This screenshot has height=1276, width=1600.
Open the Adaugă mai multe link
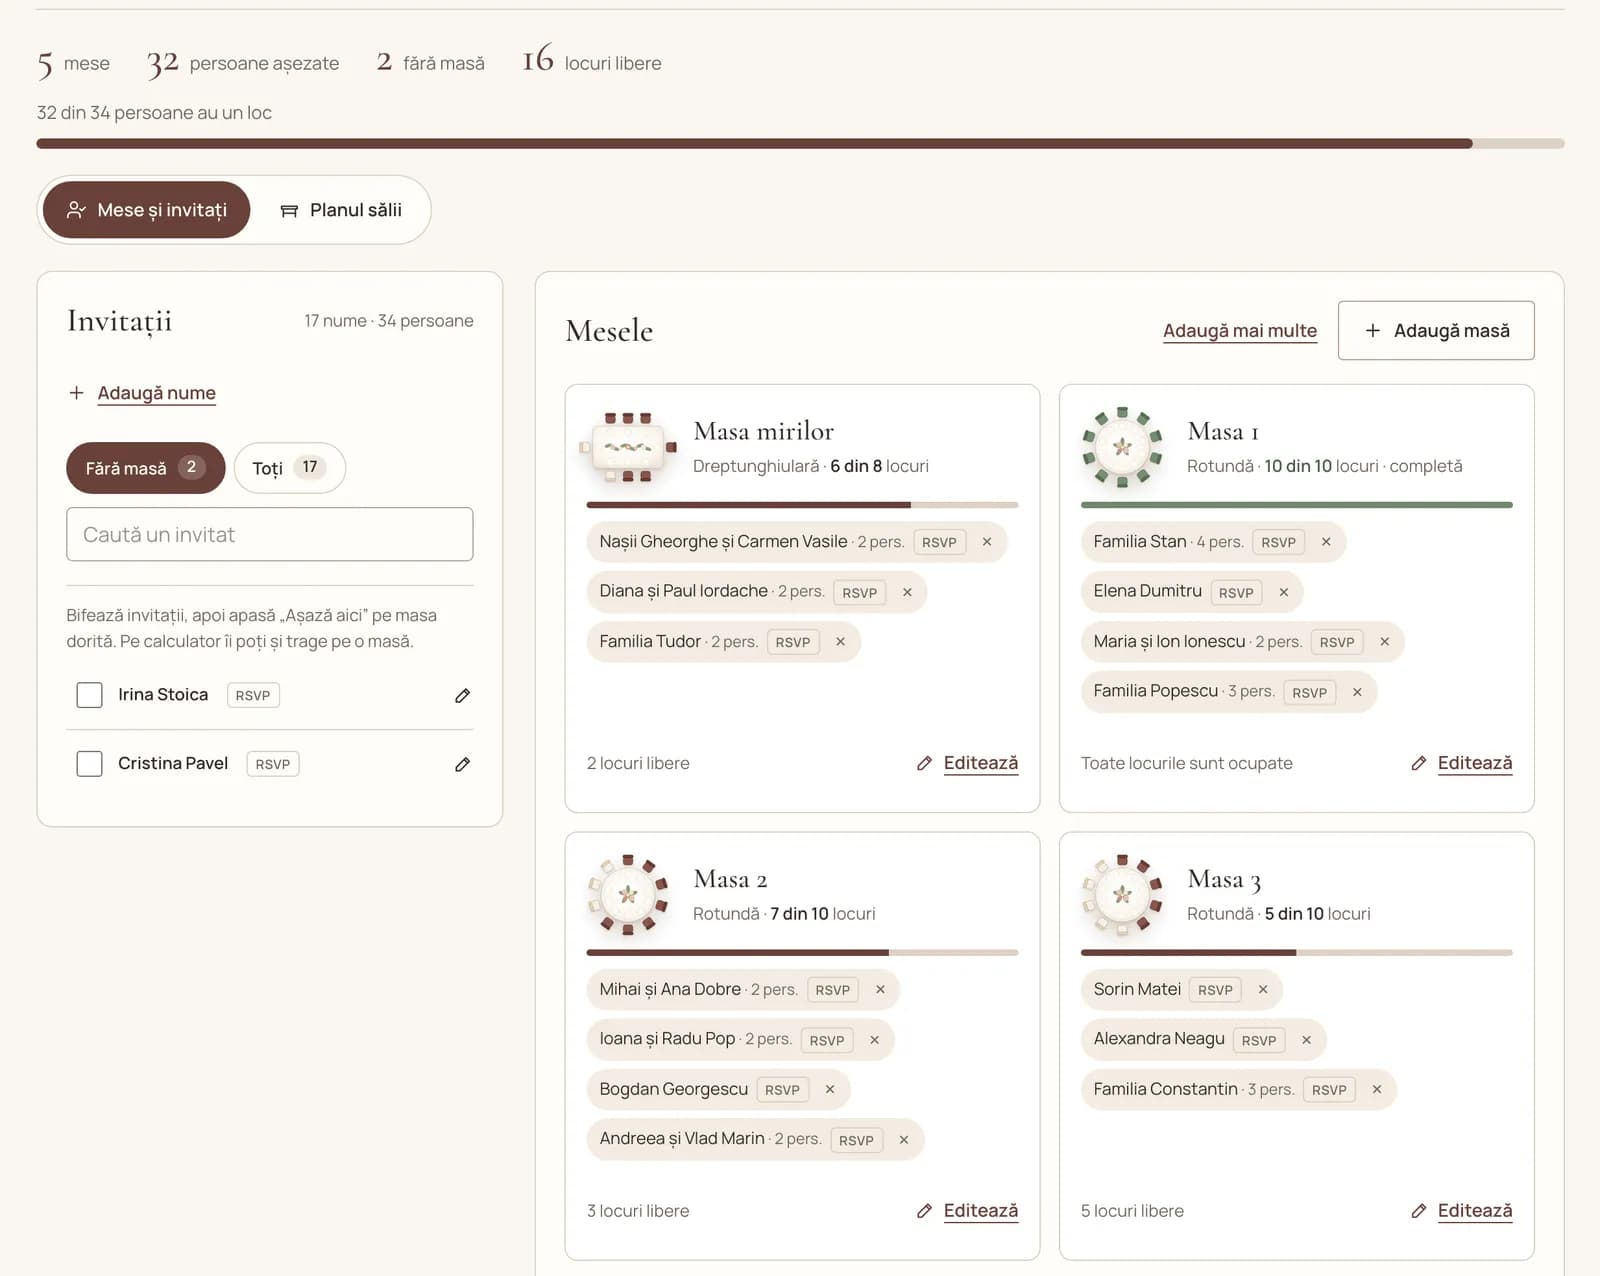point(1240,331)
